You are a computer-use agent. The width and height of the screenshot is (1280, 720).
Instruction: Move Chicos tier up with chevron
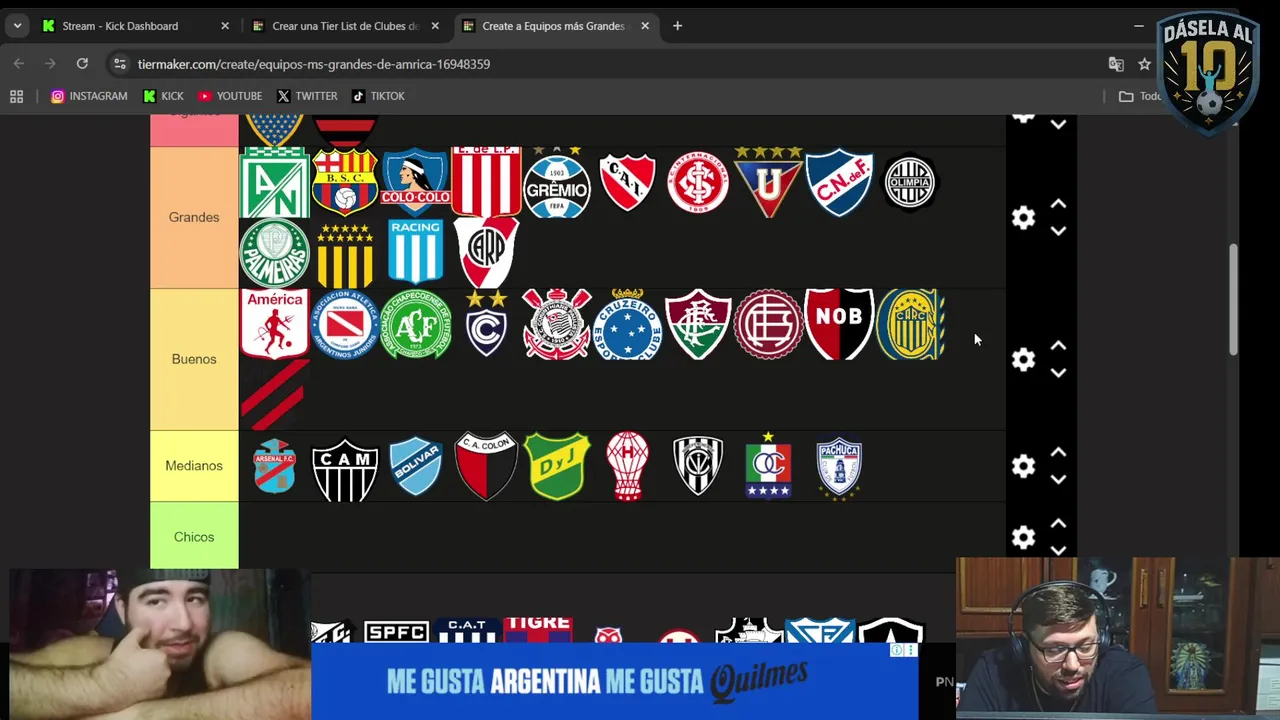[1058, 523]
